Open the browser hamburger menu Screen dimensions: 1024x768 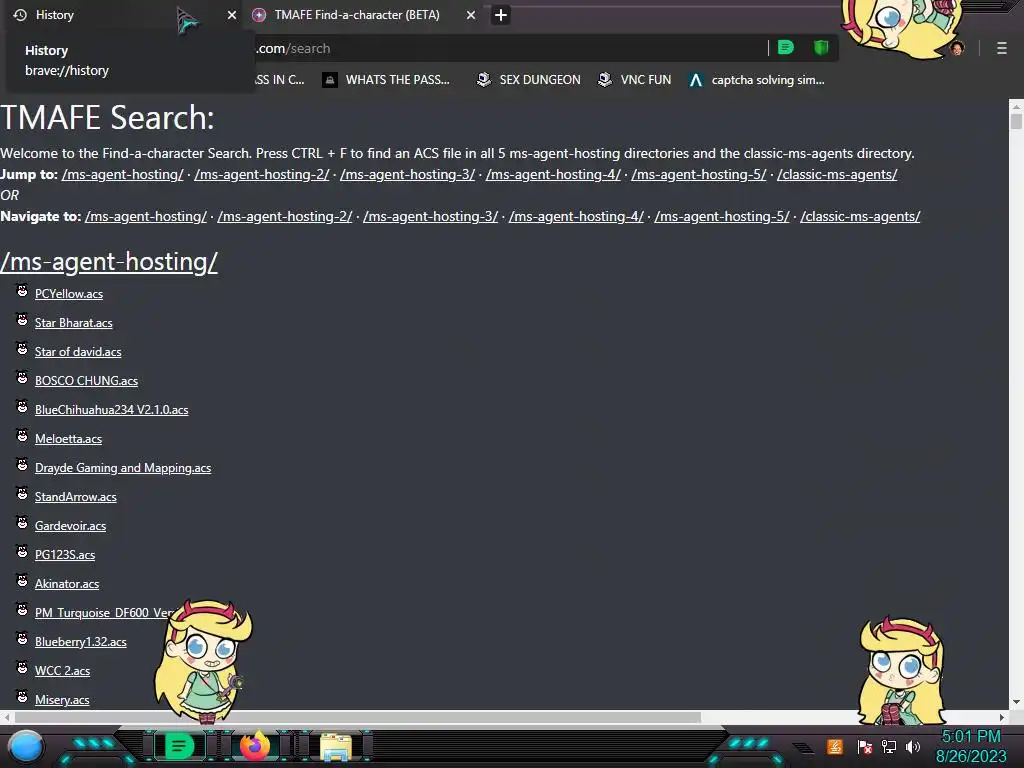(x=1001, y=48)
